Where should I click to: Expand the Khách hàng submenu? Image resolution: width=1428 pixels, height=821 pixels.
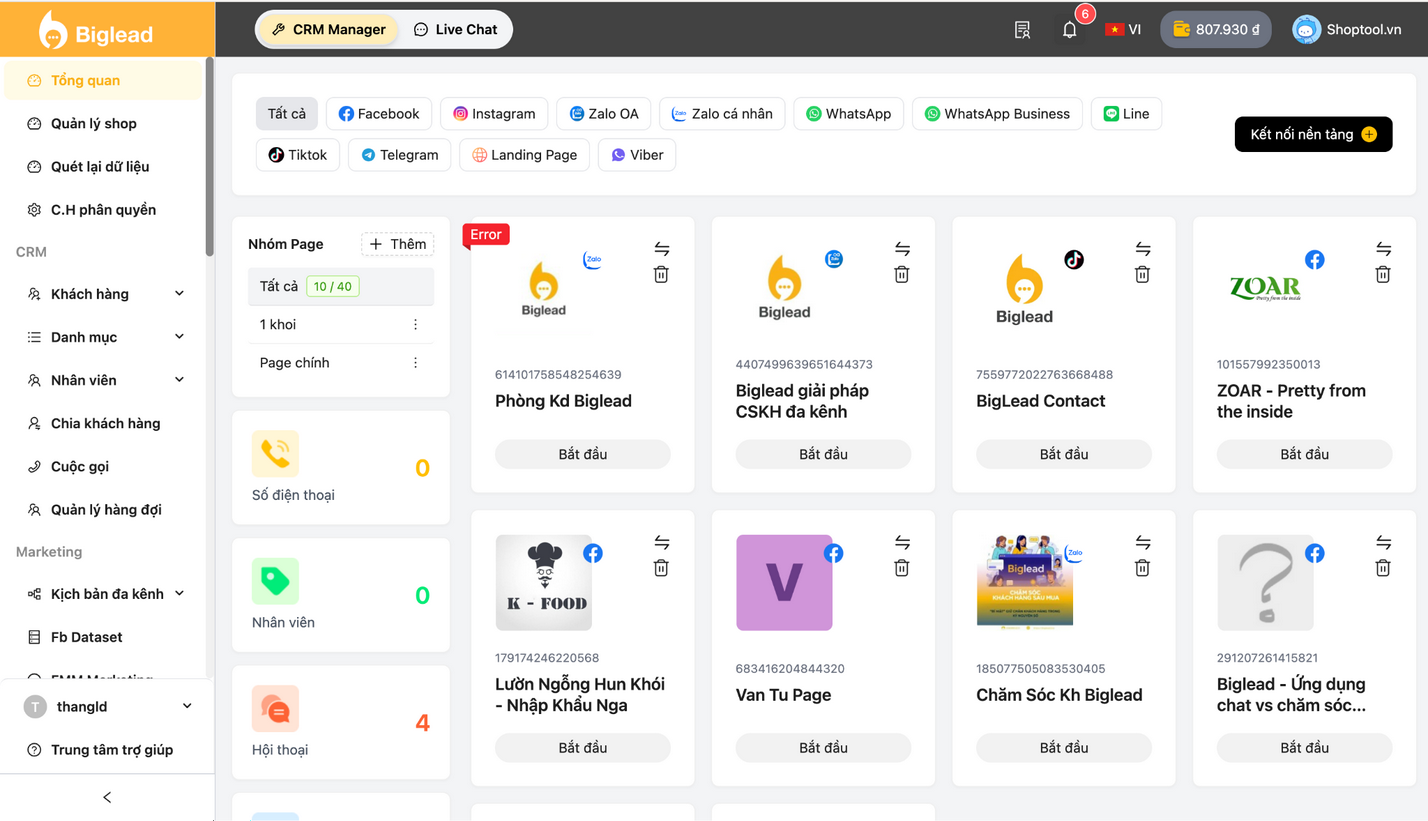point(180,294)
